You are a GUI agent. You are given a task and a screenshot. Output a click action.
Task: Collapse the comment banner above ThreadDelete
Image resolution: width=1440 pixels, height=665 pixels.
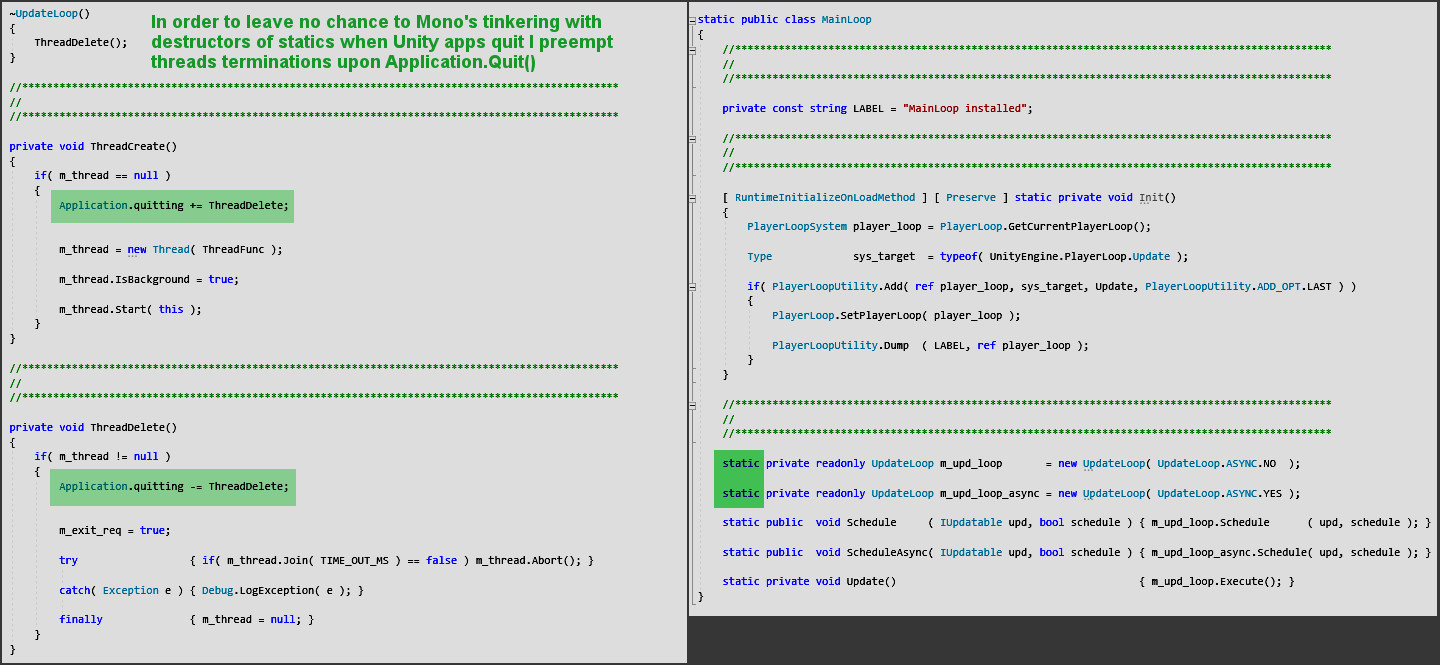pyautogui.click(x=3, y=367)
